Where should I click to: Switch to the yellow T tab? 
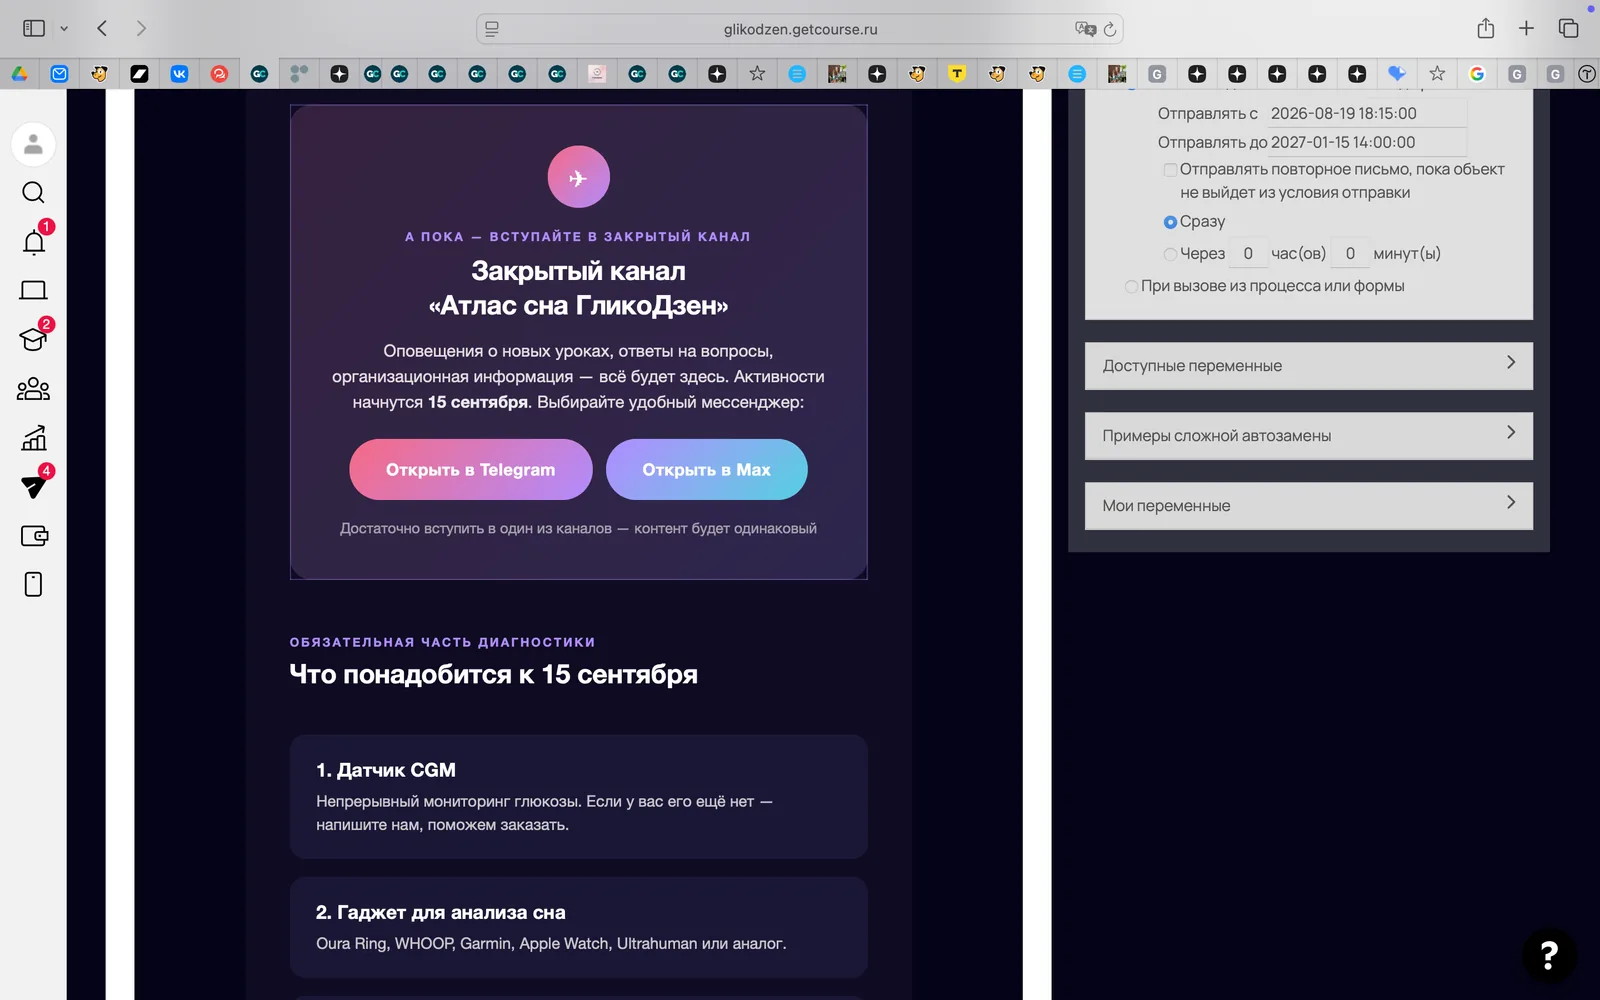957,74
